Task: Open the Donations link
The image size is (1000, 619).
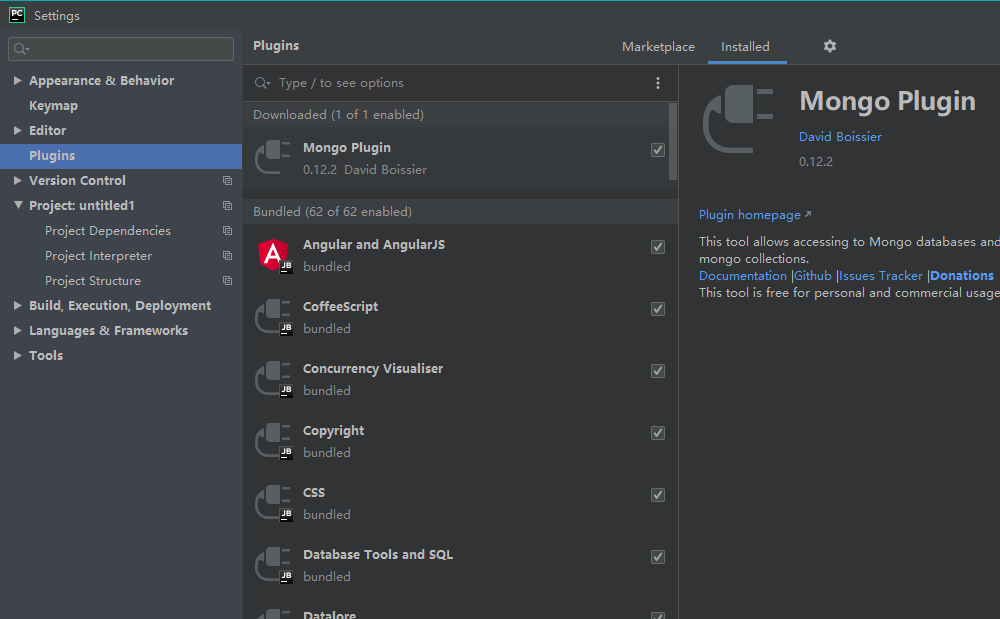Action: pyautogui.click(x=962, y=275)
